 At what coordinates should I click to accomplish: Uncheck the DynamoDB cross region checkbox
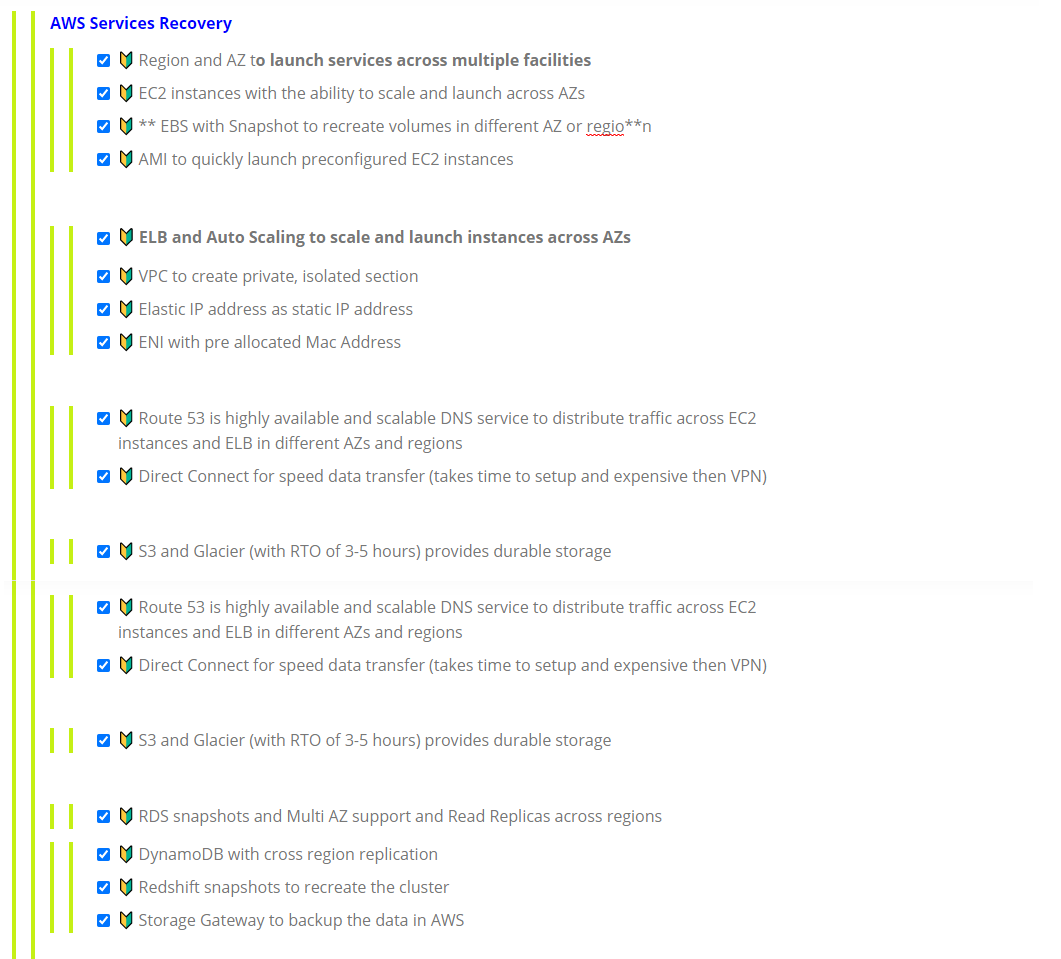point(104,855)
